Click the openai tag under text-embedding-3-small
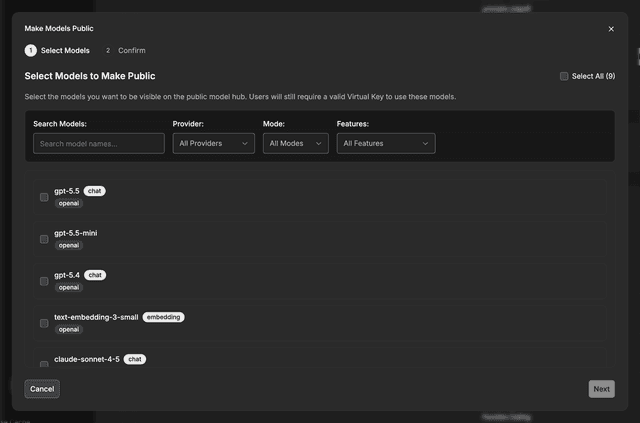The image size is (640, 423). 69,329
